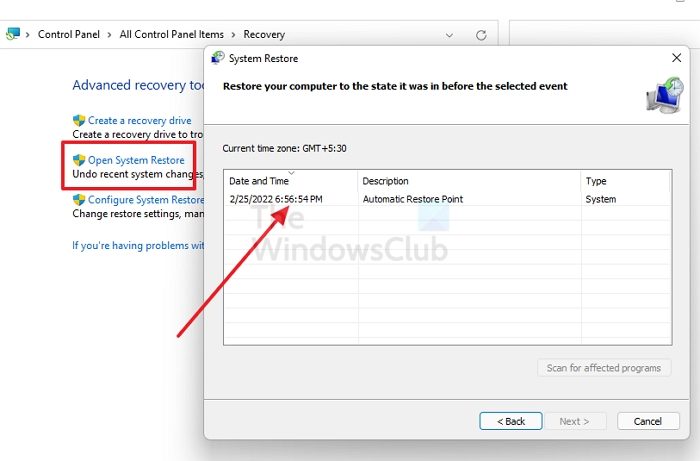The image size is (700, 461).
Task: Open the If you're having problems link
Action: click(138, 245)
